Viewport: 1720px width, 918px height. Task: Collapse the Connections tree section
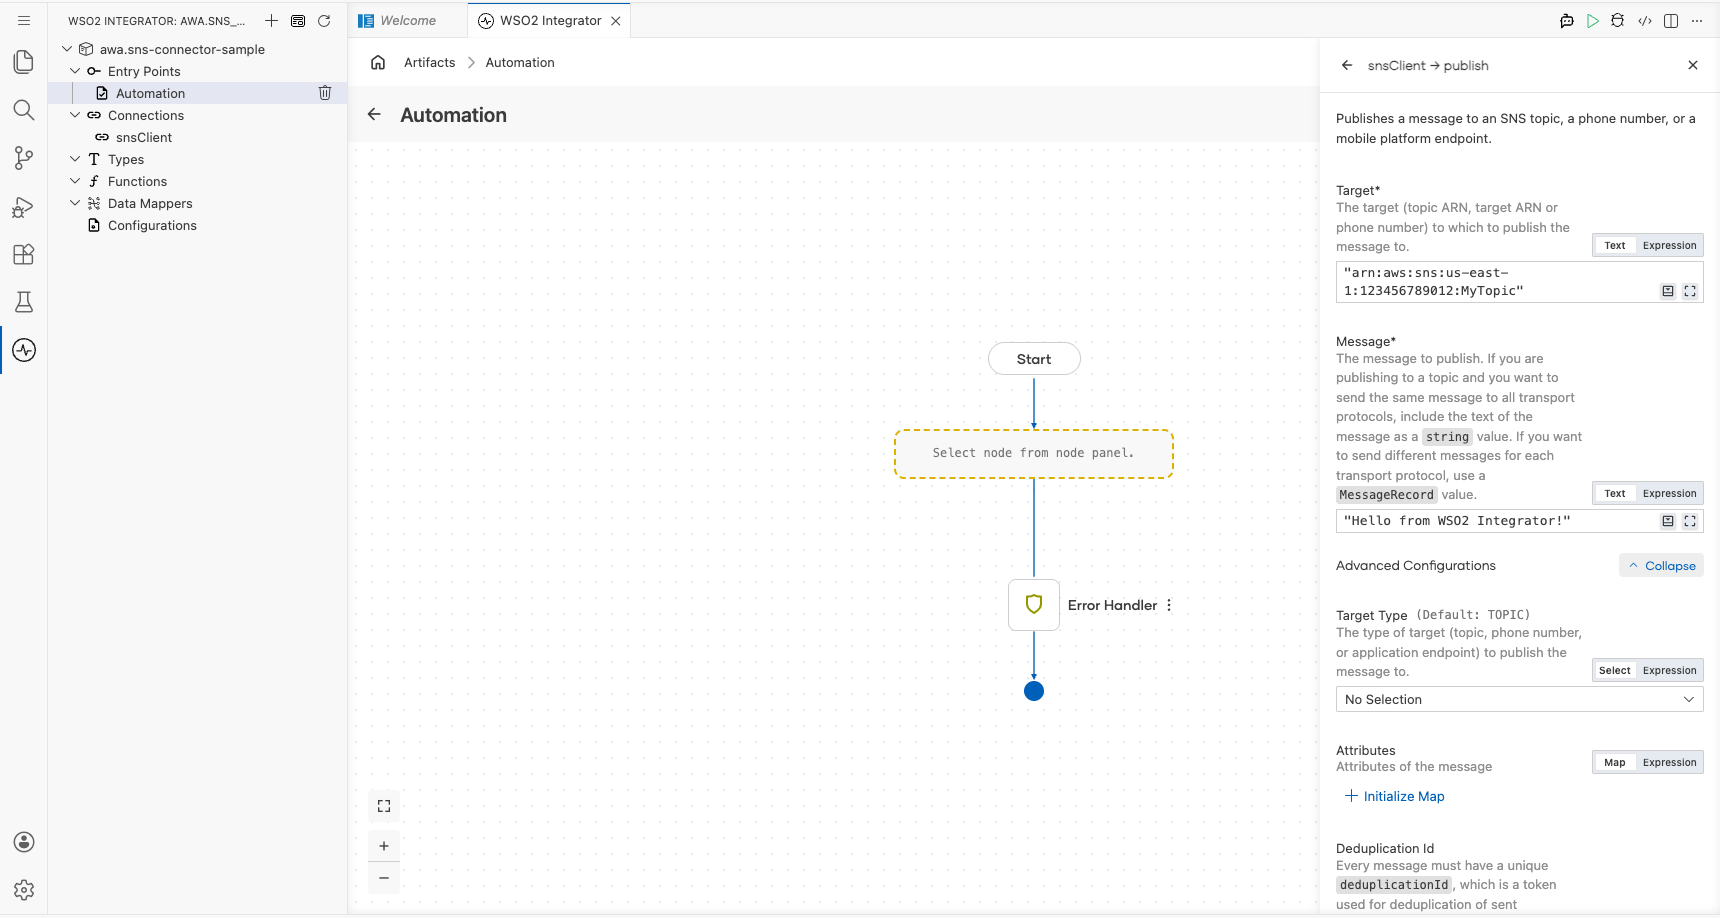[x=75, y=115]
